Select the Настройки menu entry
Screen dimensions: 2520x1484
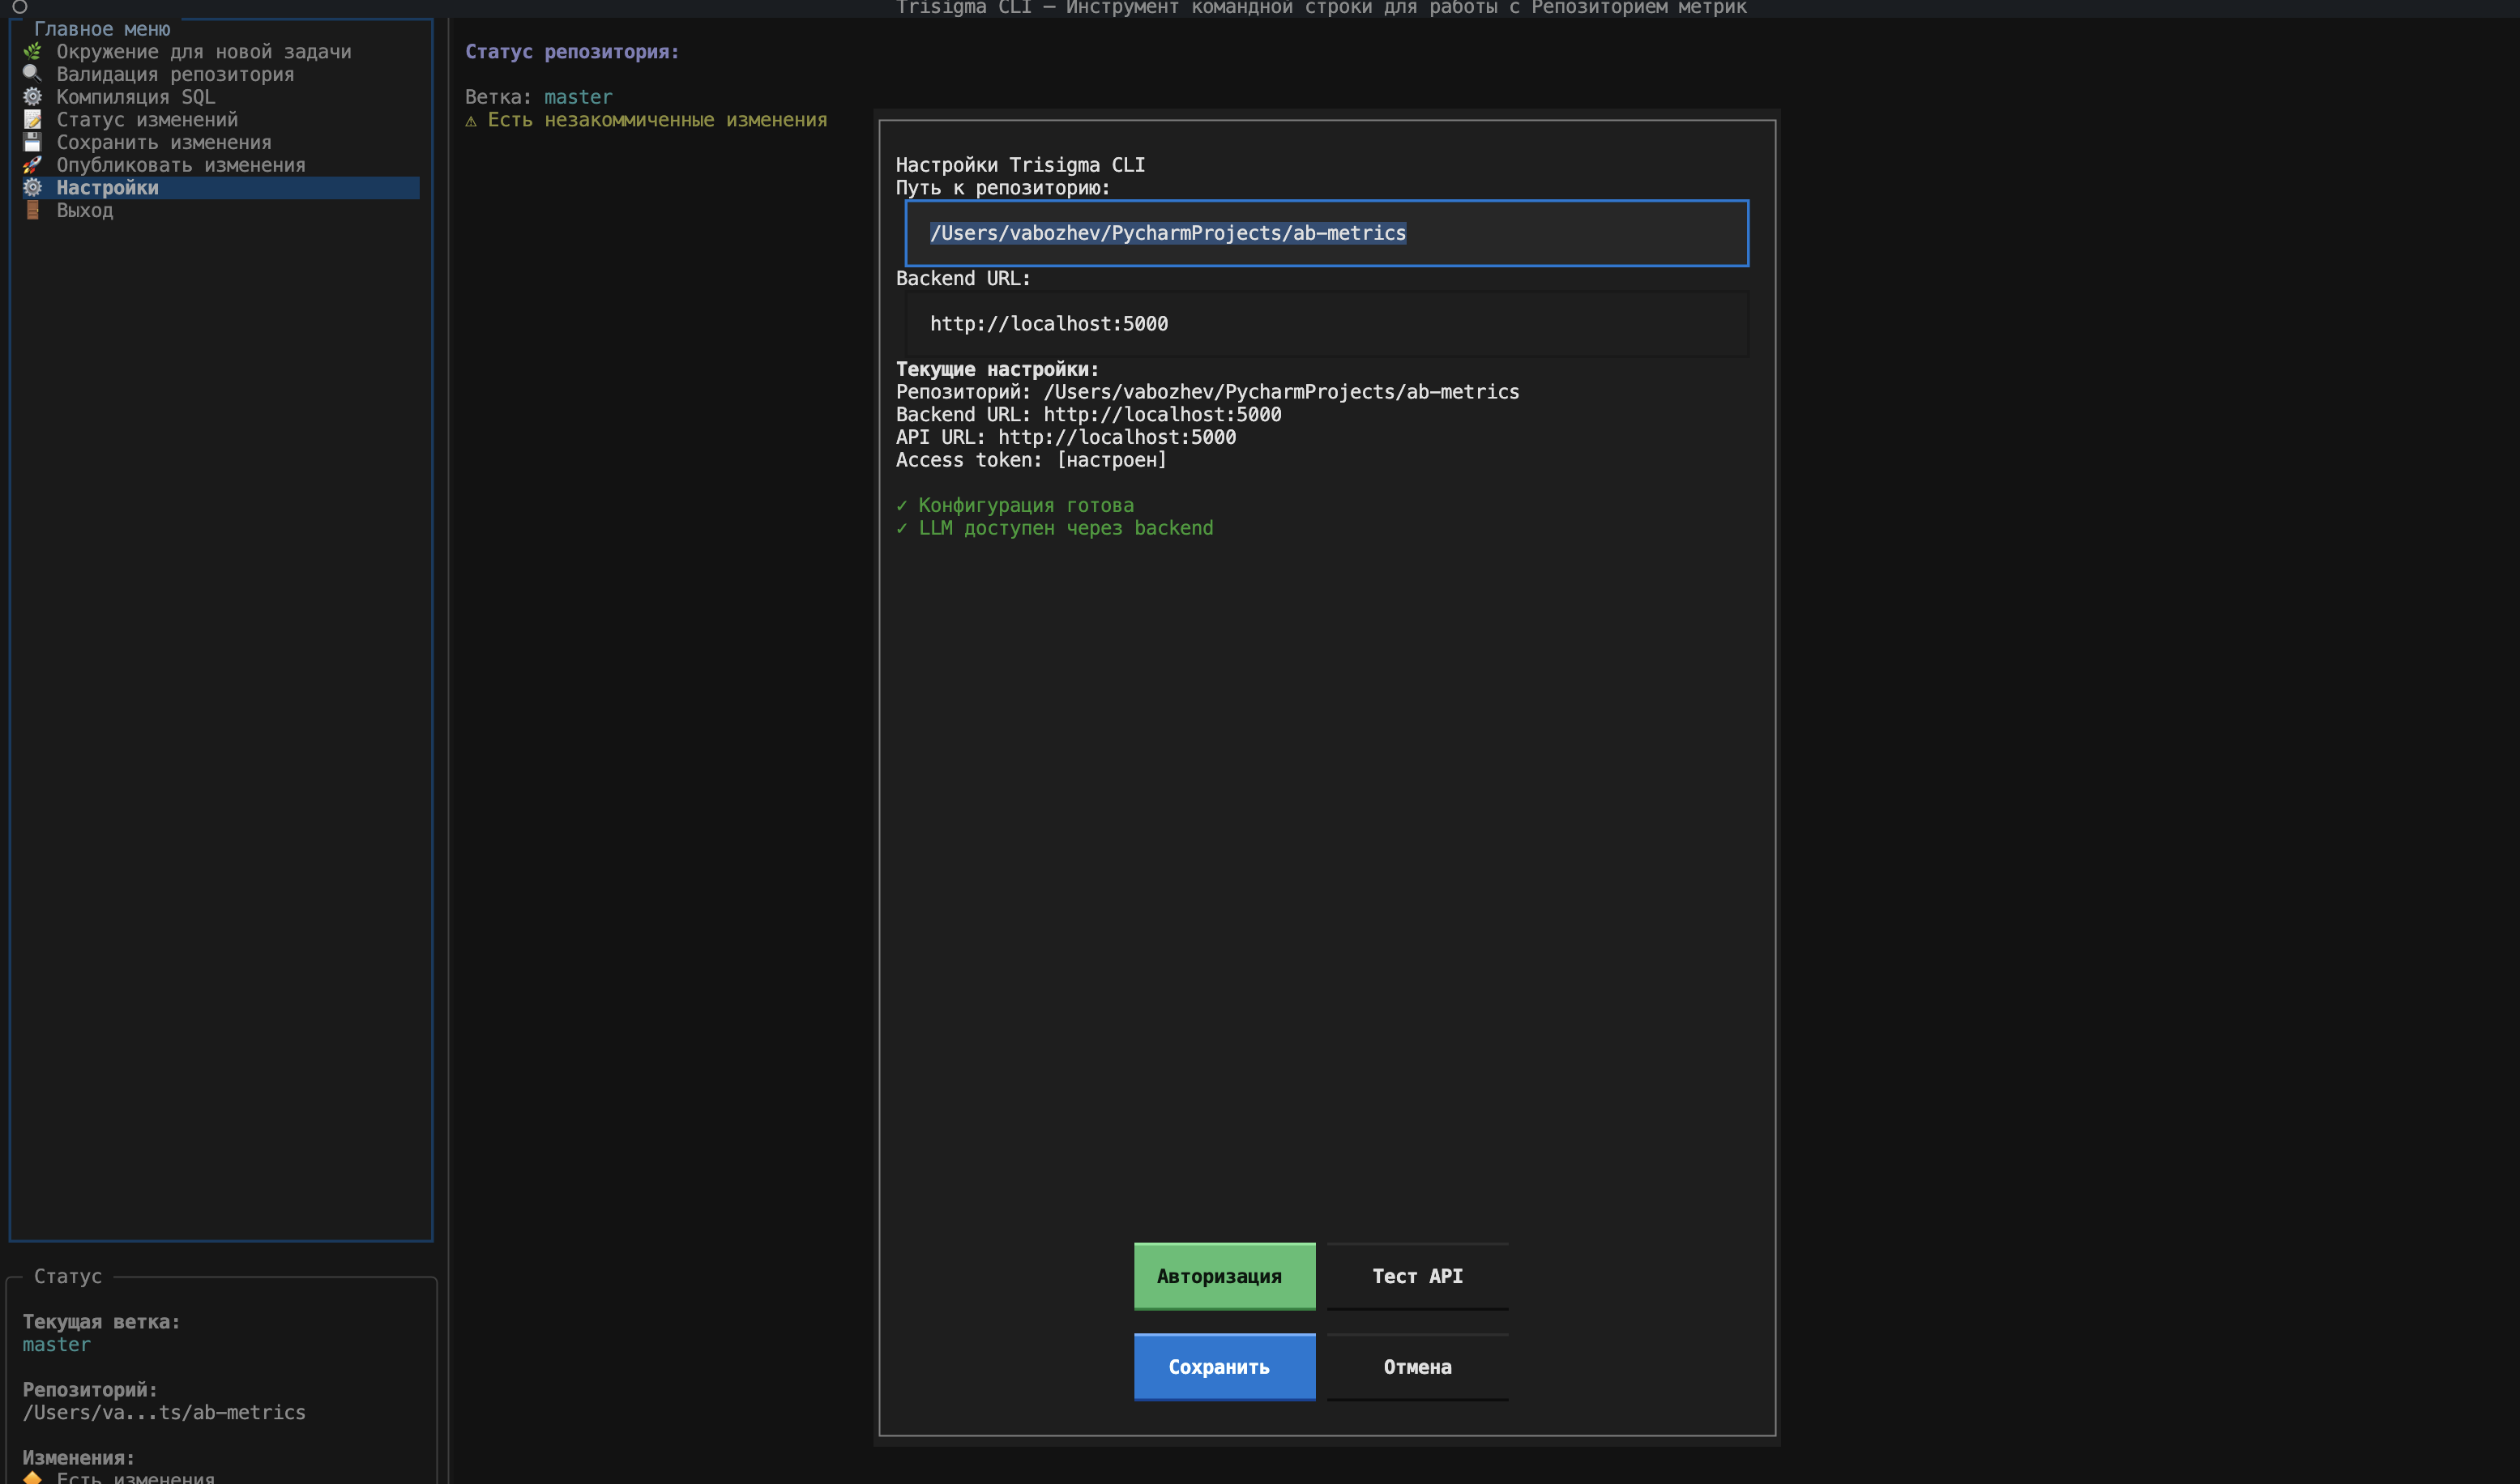click(107, 188)
